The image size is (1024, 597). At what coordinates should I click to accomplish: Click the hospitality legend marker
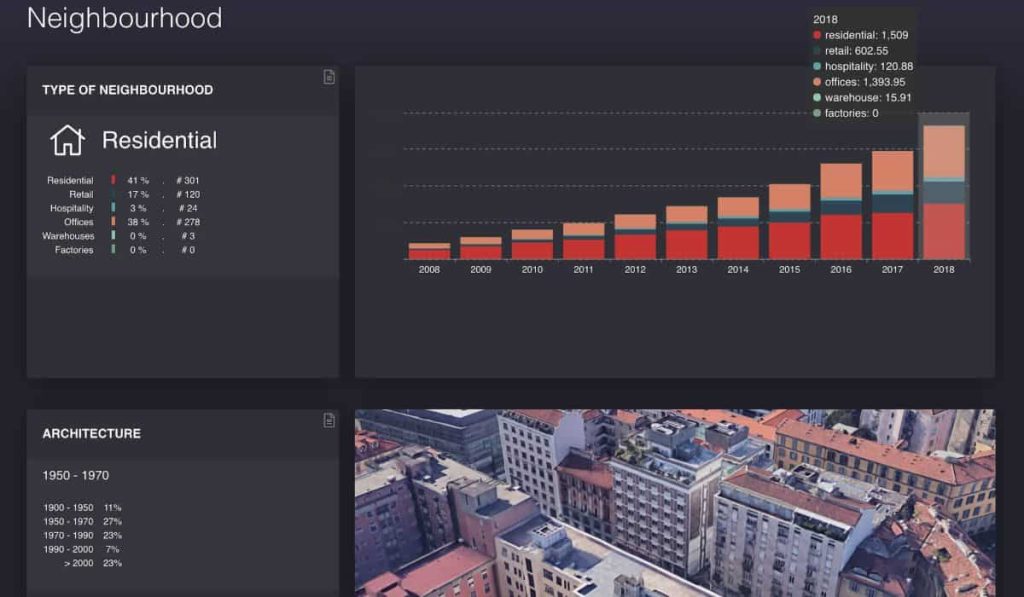[x=818, y=65]
